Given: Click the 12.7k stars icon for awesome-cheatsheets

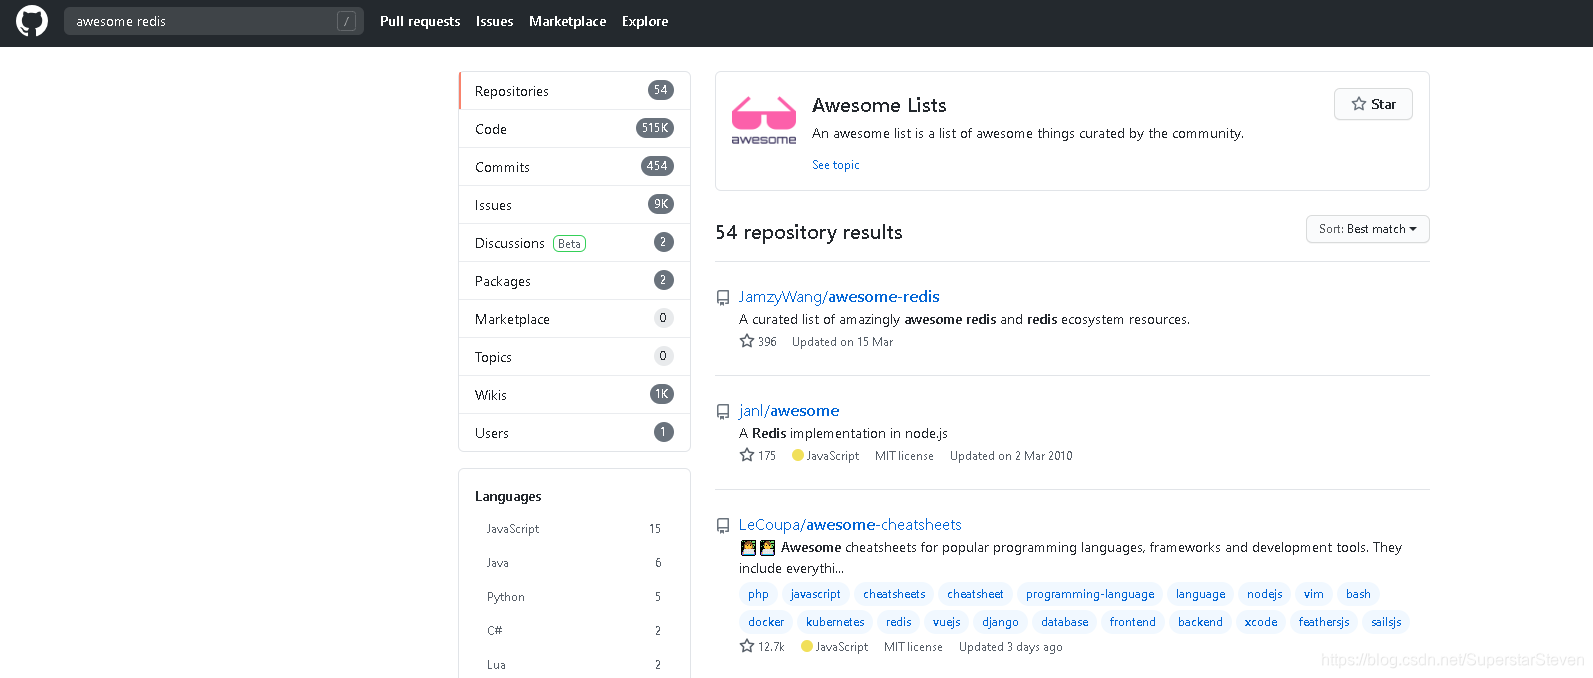Looking at the screenshot, I should [747, 646].
